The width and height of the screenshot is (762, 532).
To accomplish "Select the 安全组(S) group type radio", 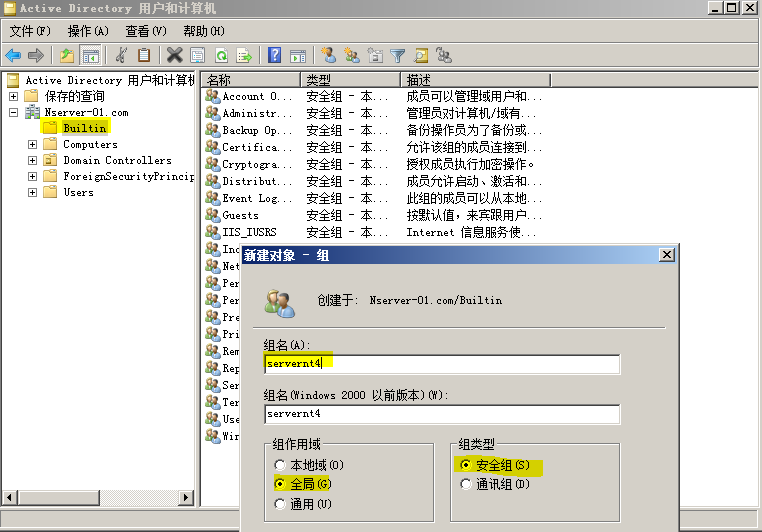I will pos(466,465).
